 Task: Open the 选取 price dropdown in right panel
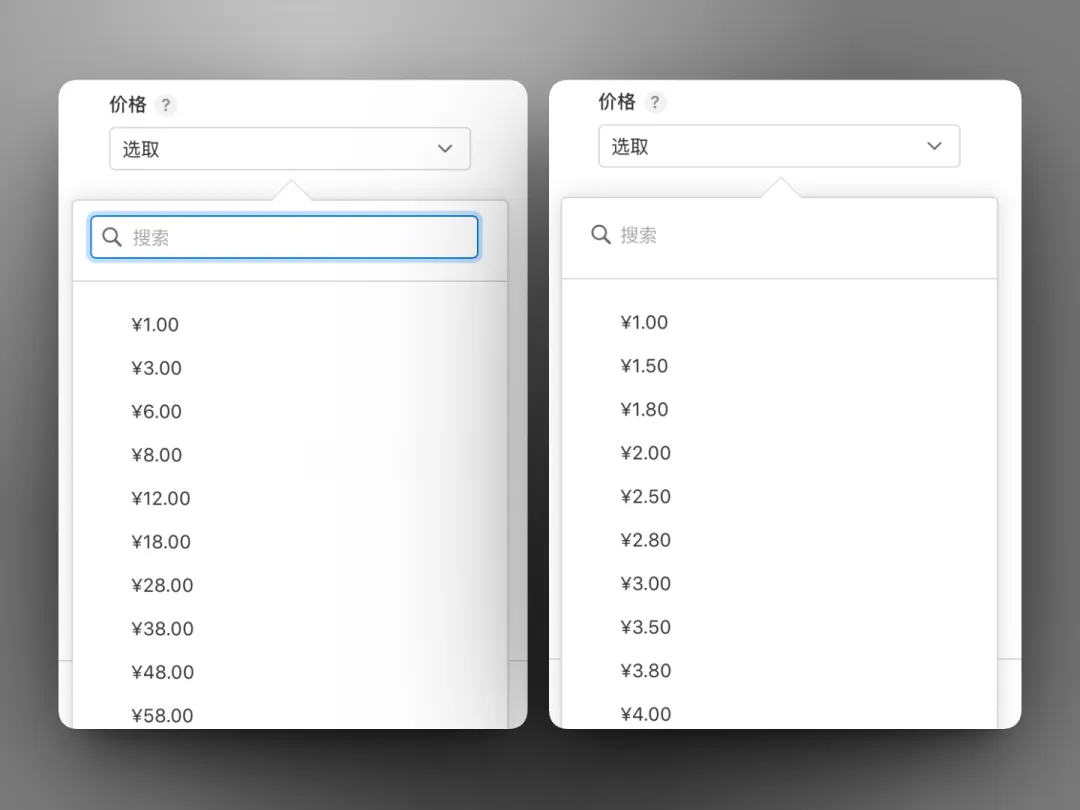tap(779, 146)
